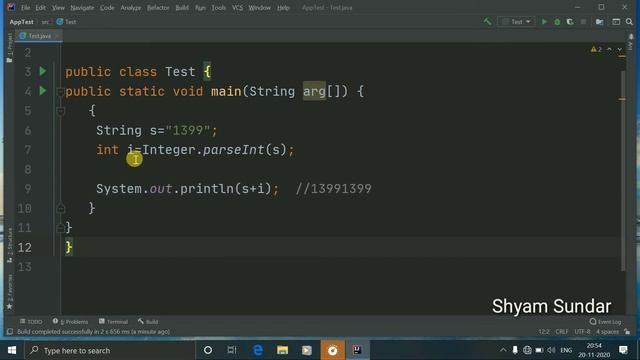Start debugging with the green bug icon

(557, 22)
